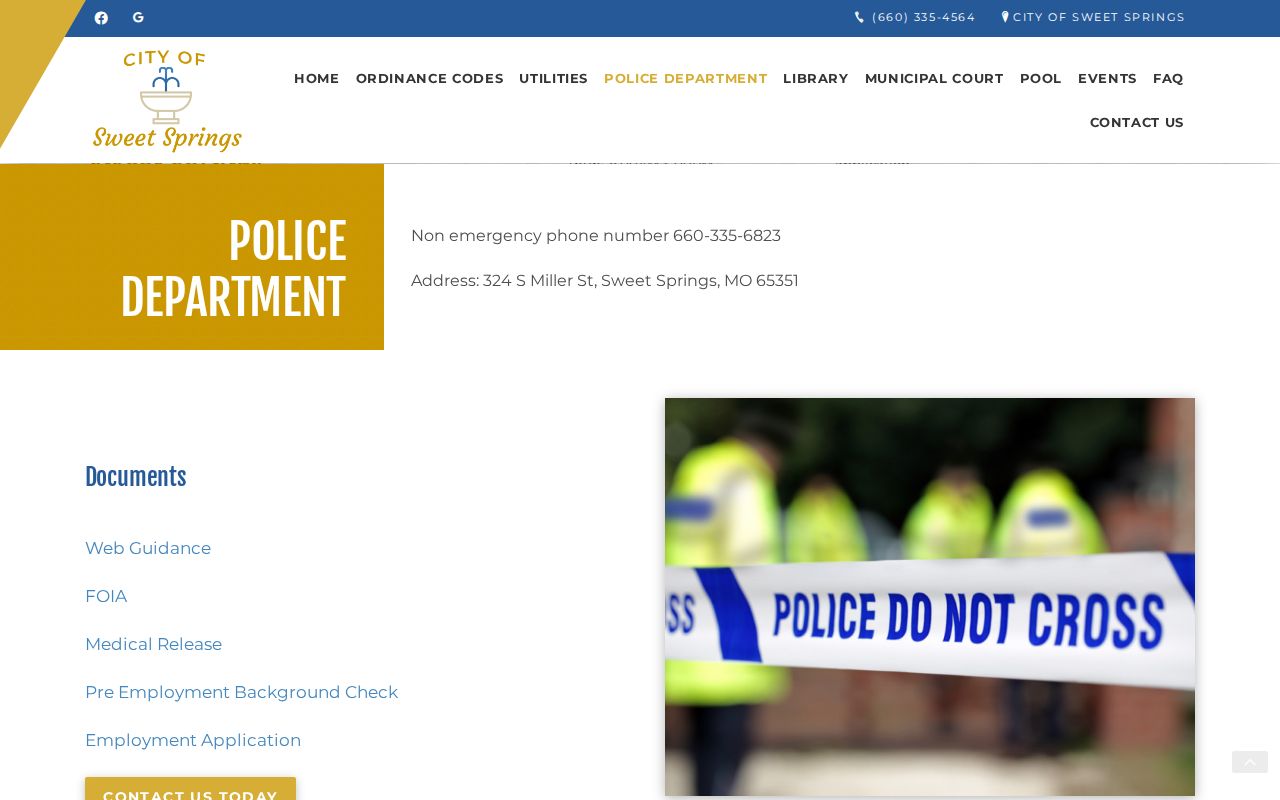Screen dimensions: 1280x800
Task: Click the Police Department banner heading
Action: click(x=233, y=270)
